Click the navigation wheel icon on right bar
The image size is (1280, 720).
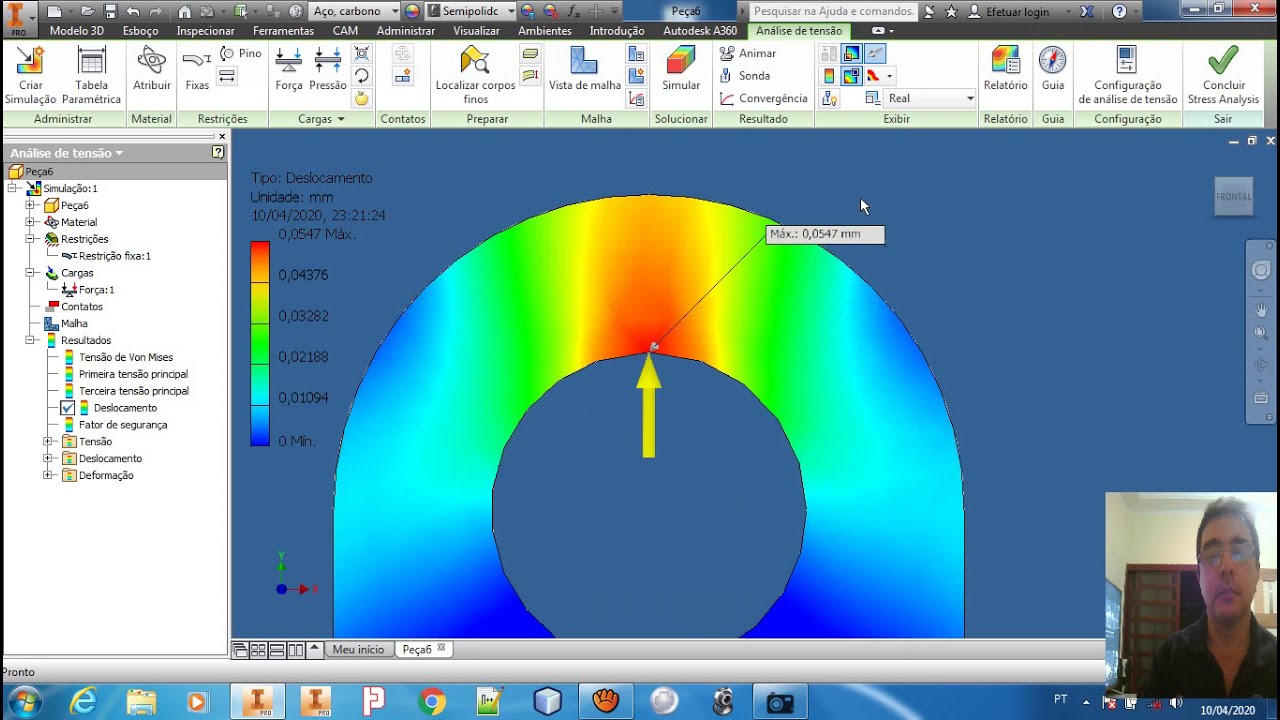(x=1261, y=270)
